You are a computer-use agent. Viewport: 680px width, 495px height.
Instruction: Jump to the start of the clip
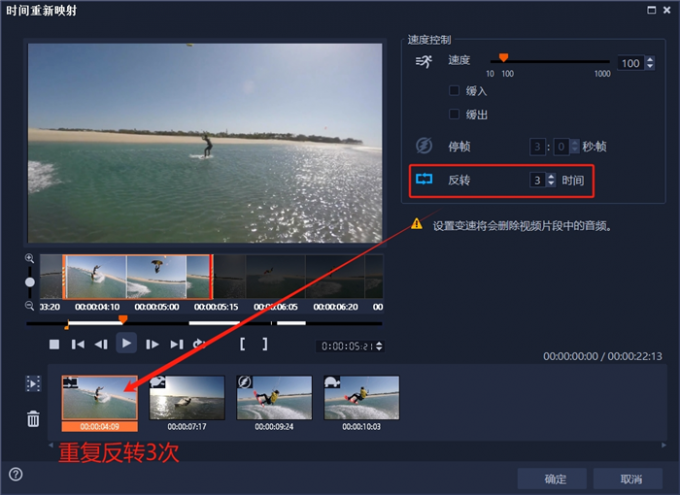point(78,344)
